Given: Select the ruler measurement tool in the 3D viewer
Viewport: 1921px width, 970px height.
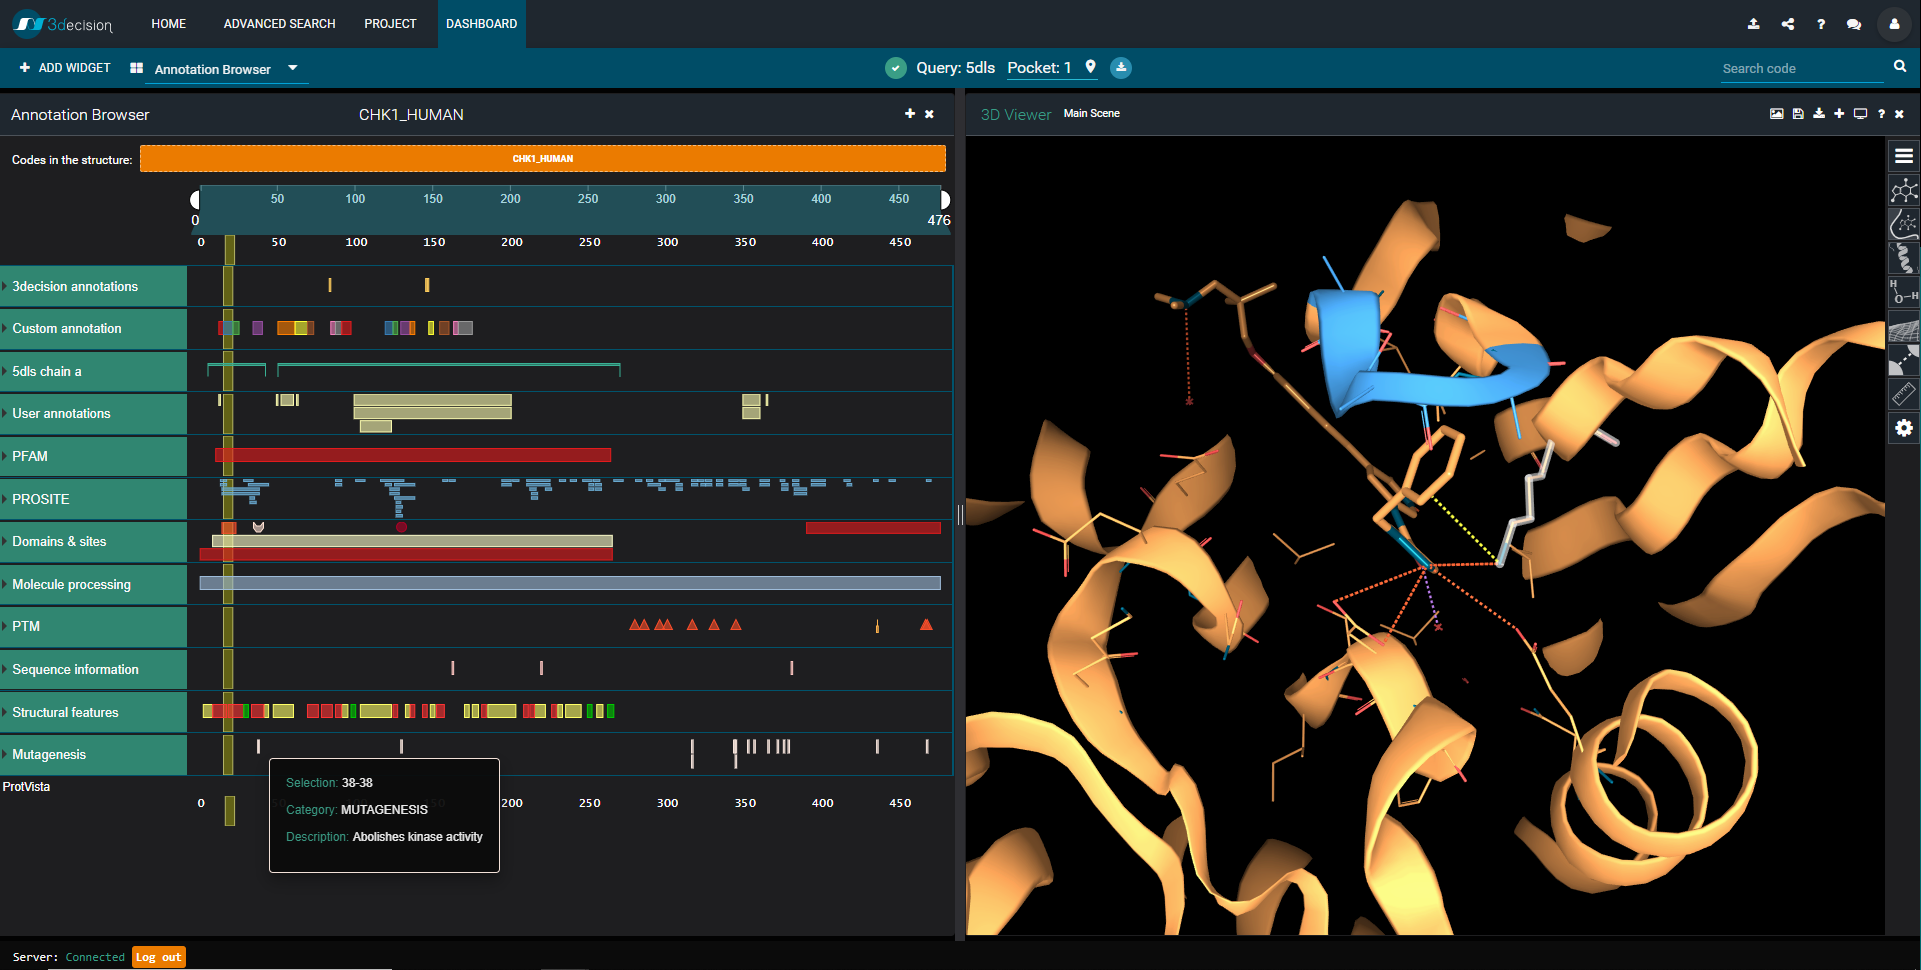Looking at the screenshot, I should coord(1904,394).
